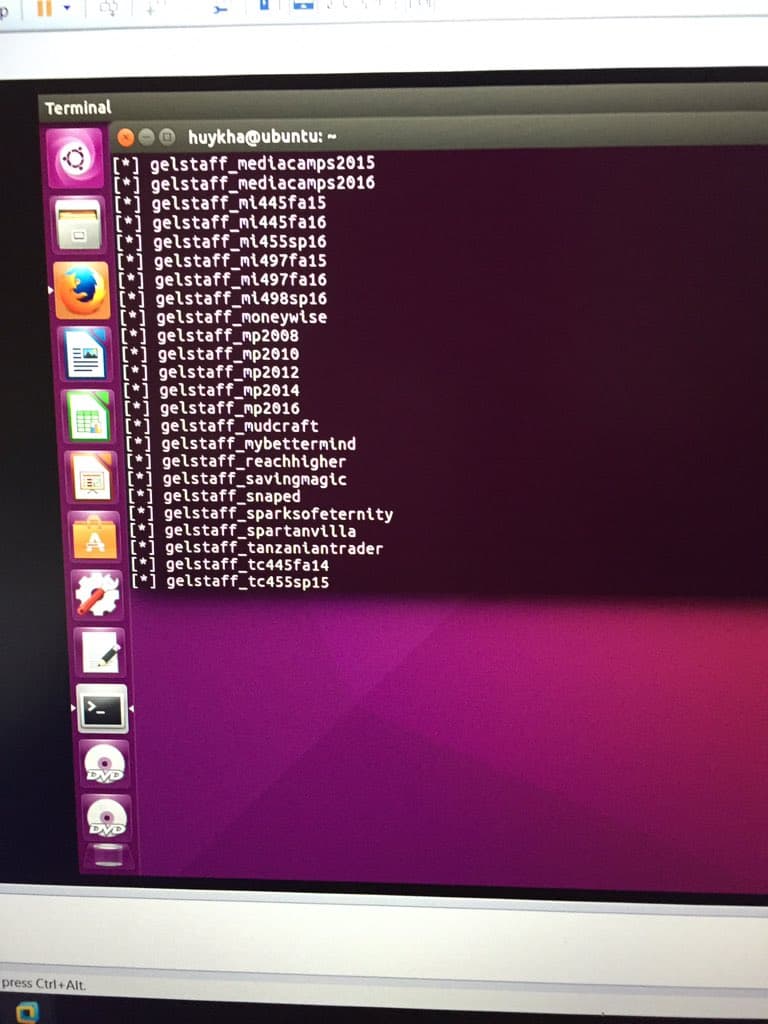Open LibreOffice Calc spreadsheet icon
The width and height of the screenshot is (768, 1024).
[x=88, y=416]
